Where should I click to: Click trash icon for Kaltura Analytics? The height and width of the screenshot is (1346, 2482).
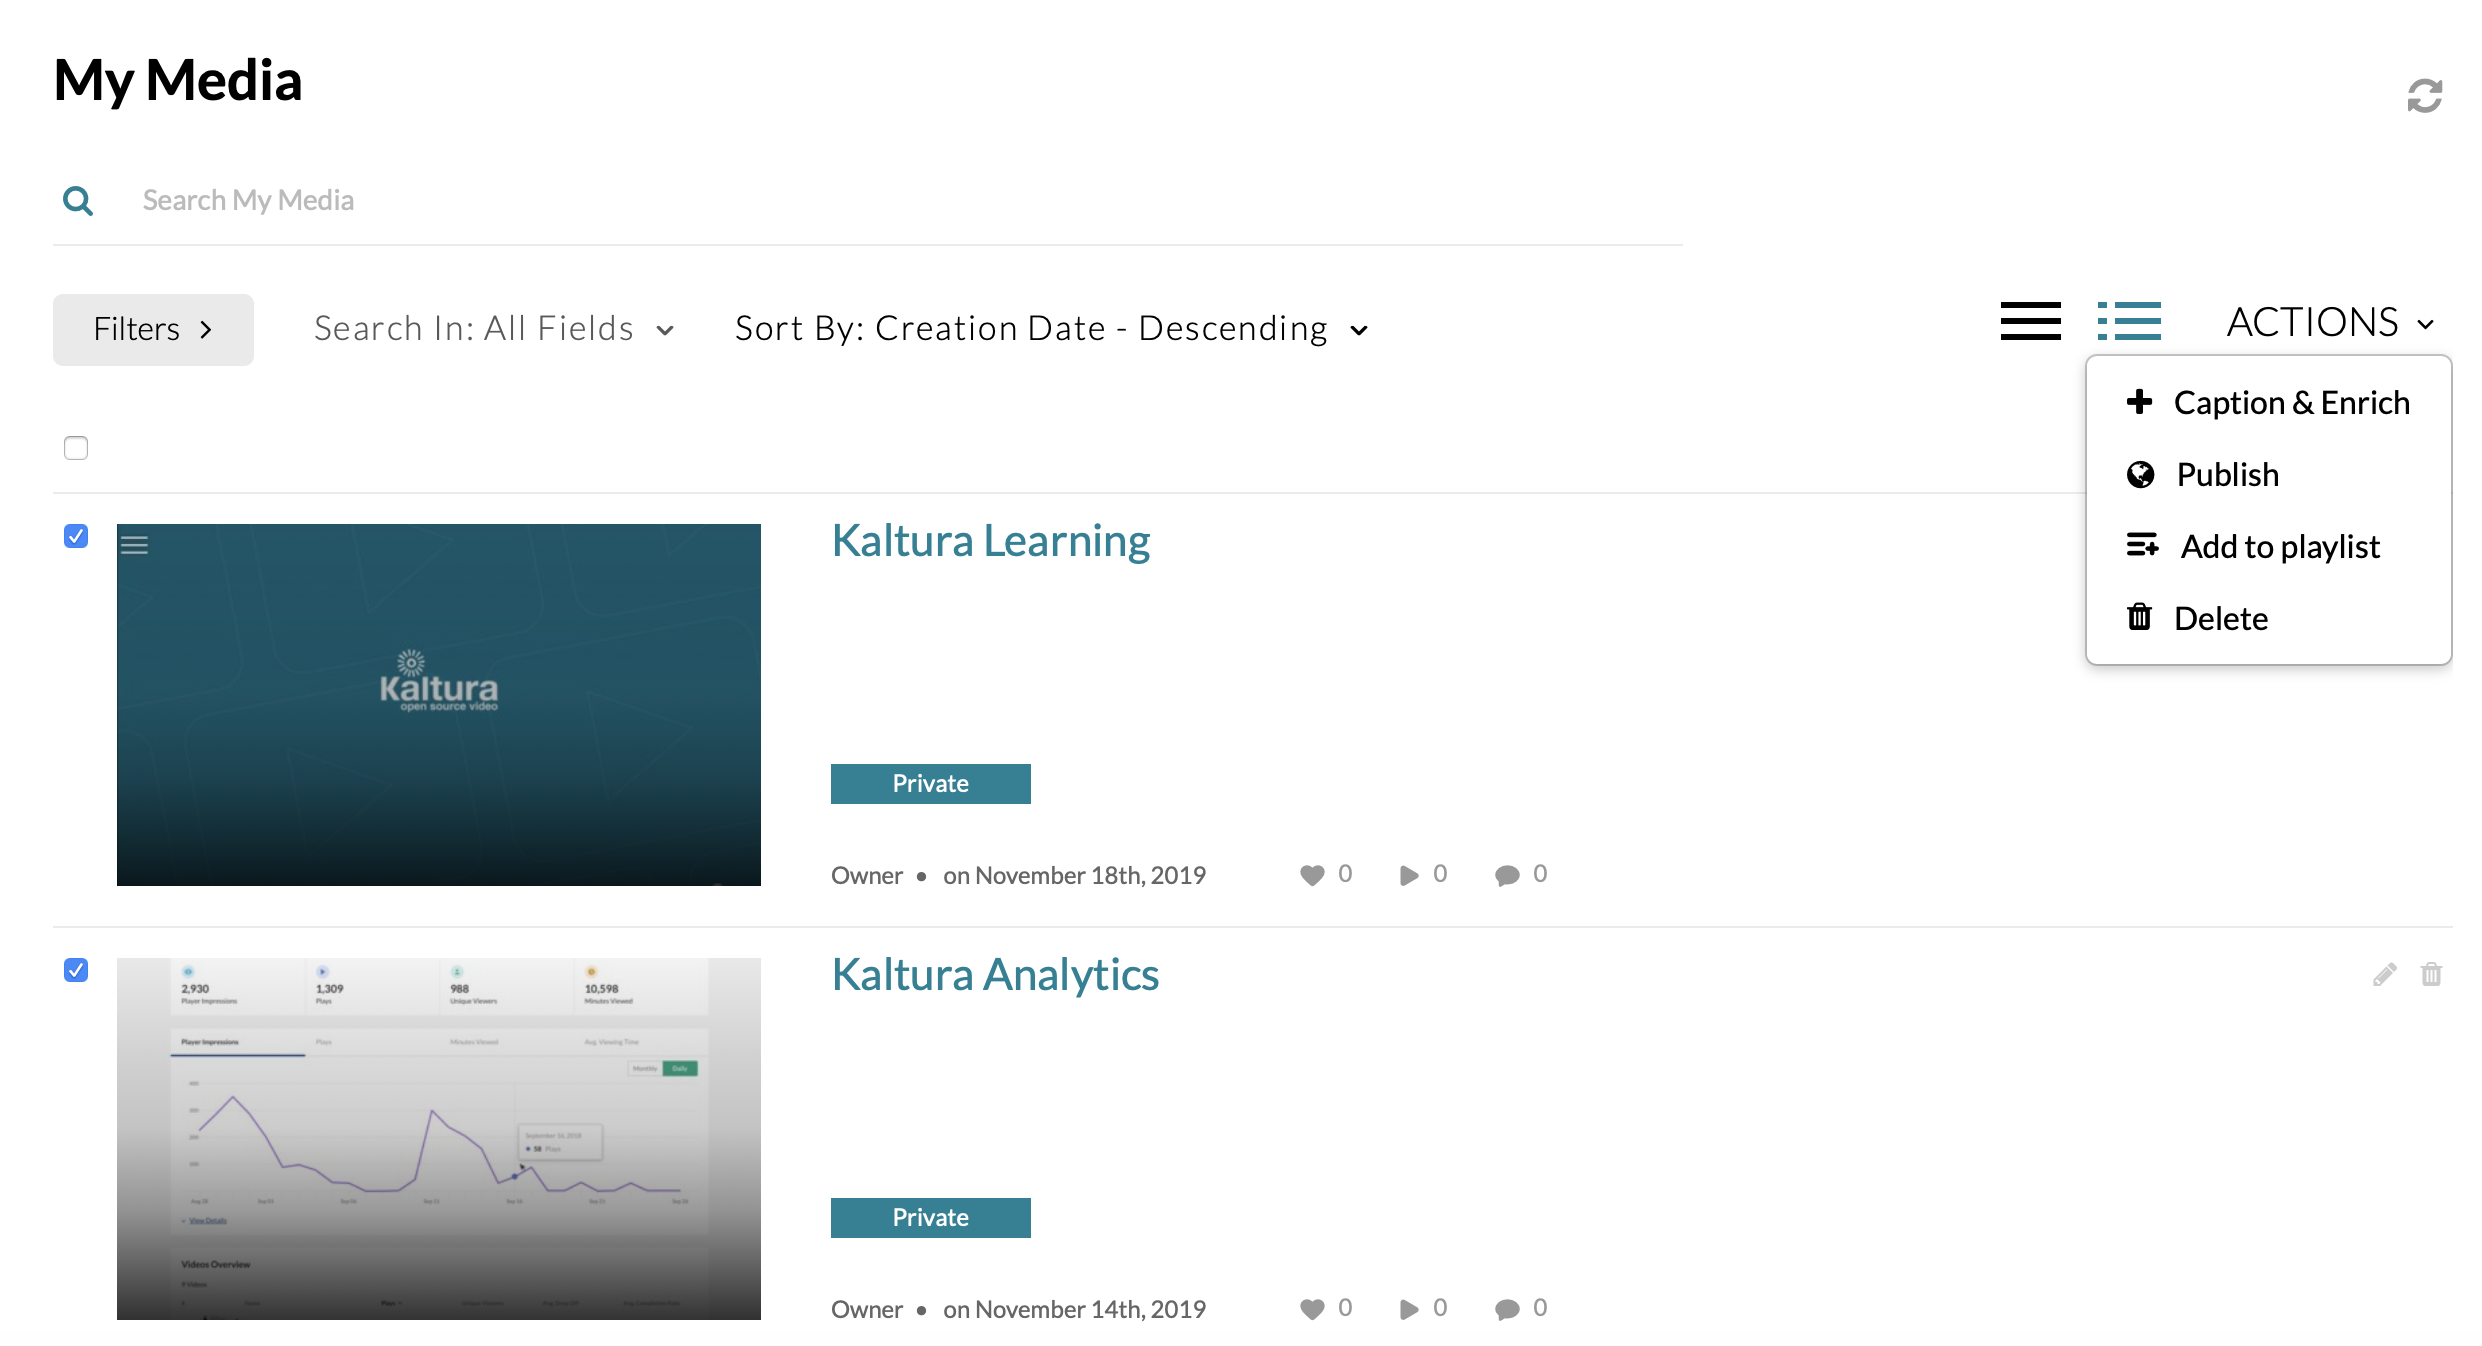2431,975
